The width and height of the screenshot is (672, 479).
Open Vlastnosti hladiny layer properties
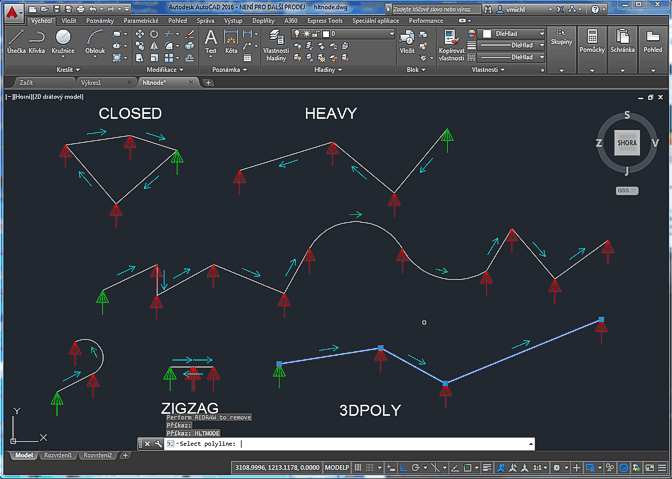[x=276, y=45]
